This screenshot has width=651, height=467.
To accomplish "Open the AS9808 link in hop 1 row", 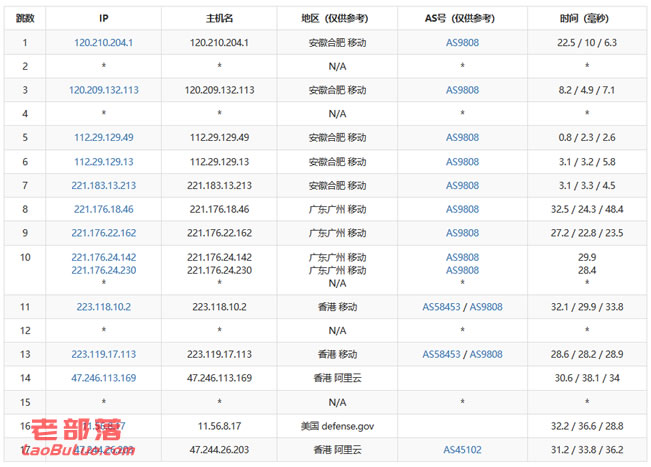I will pos(462,42).
